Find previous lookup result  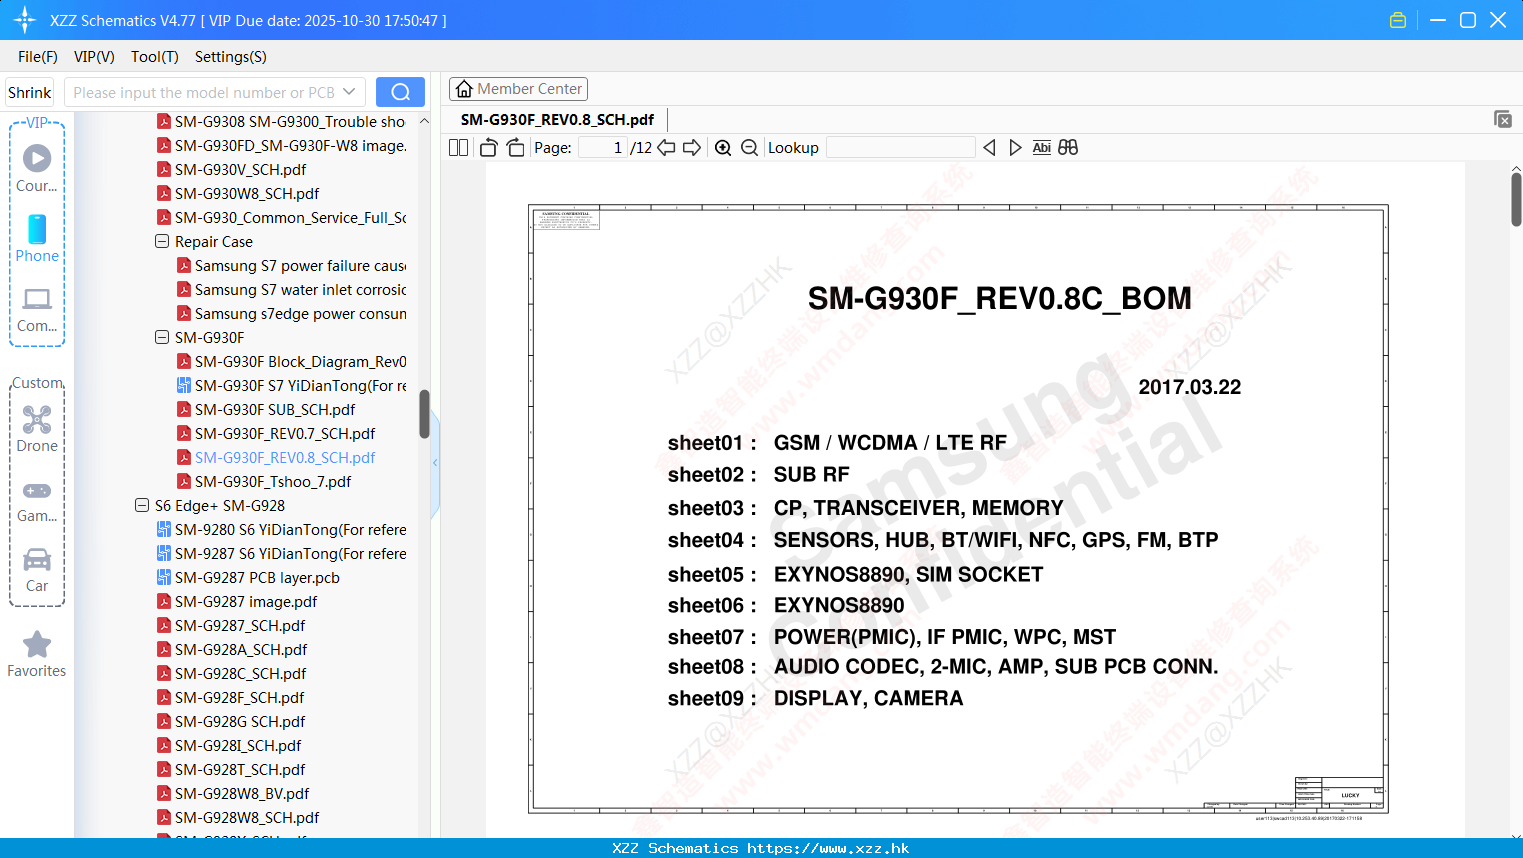coord(989,148)
